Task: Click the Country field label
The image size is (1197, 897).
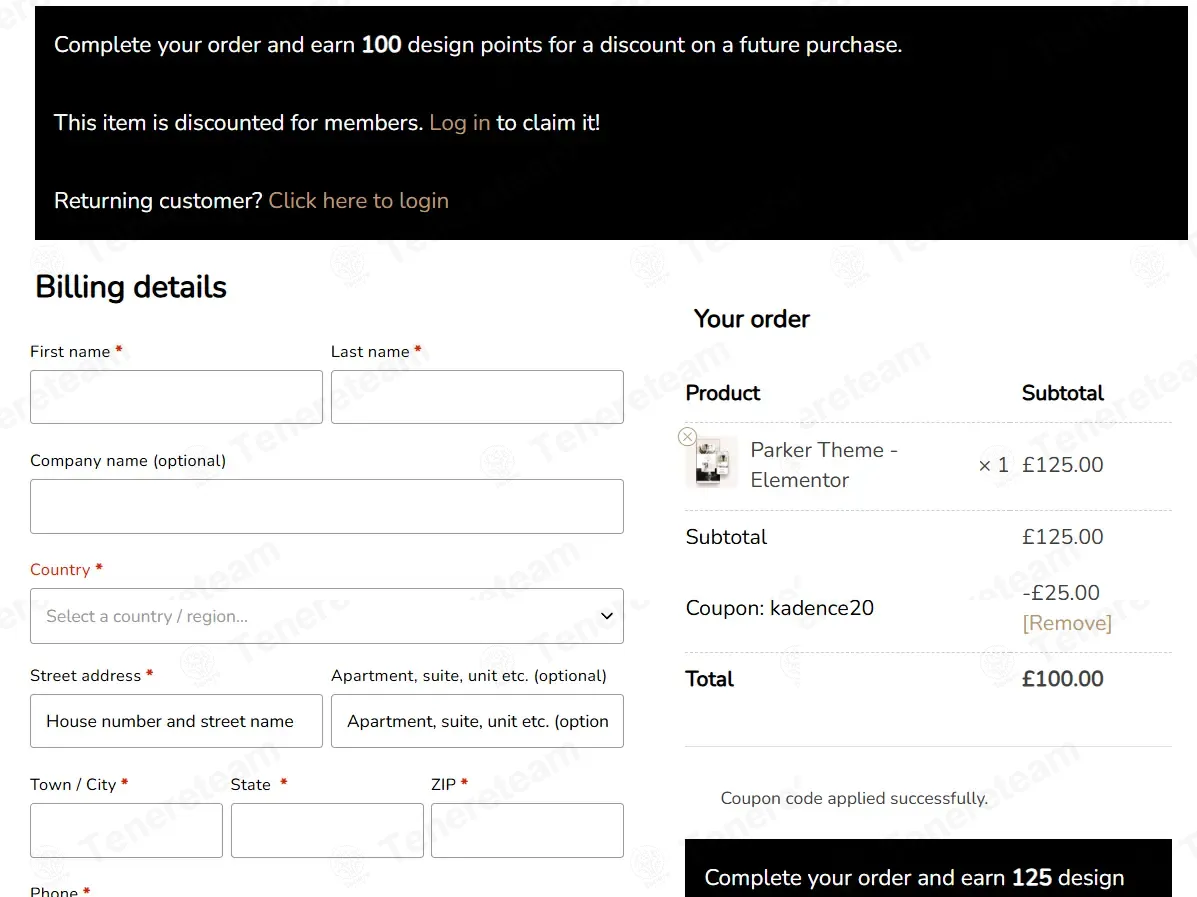Action: pos(60,569)
